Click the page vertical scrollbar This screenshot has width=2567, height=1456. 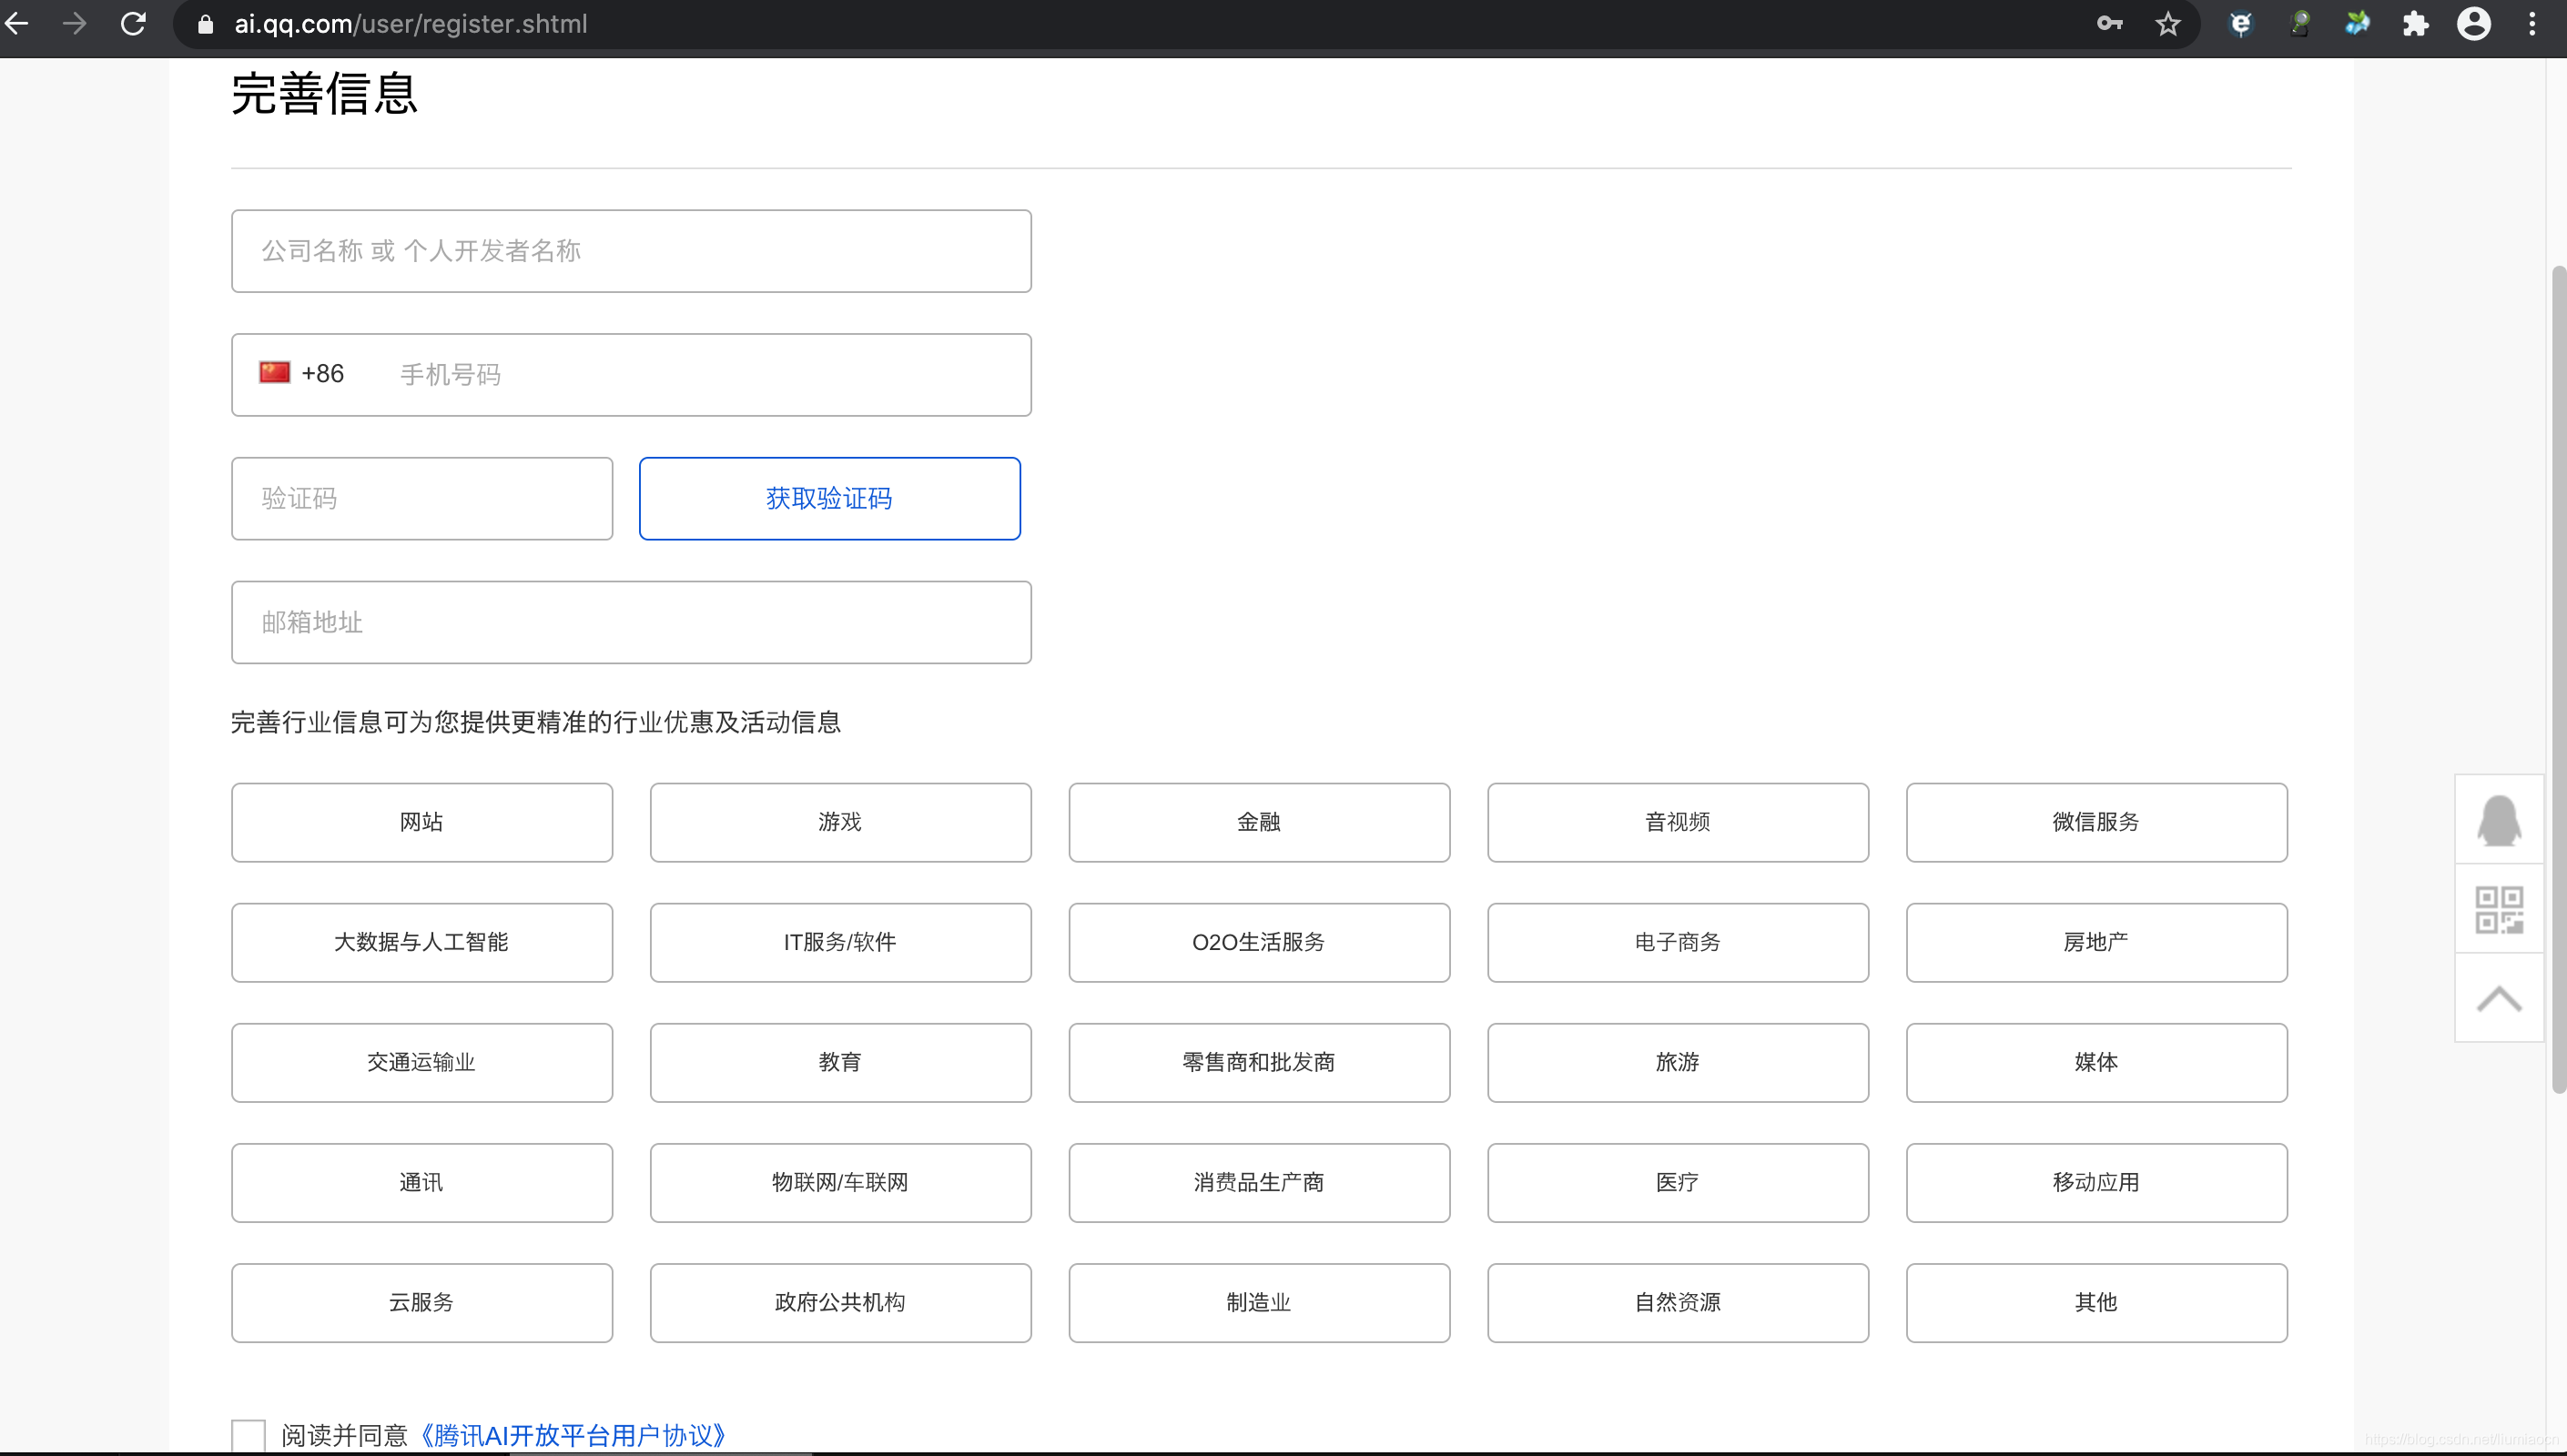[2558, 680]
